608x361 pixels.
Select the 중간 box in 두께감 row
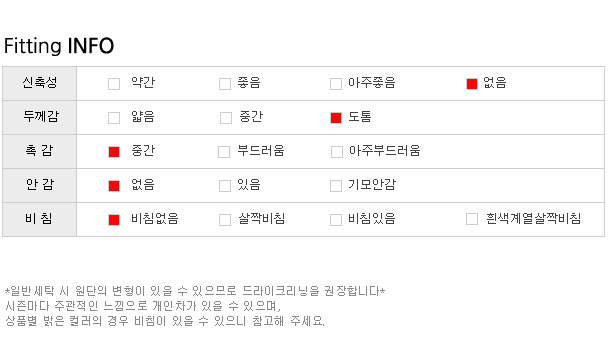click(x=226, y=118)
